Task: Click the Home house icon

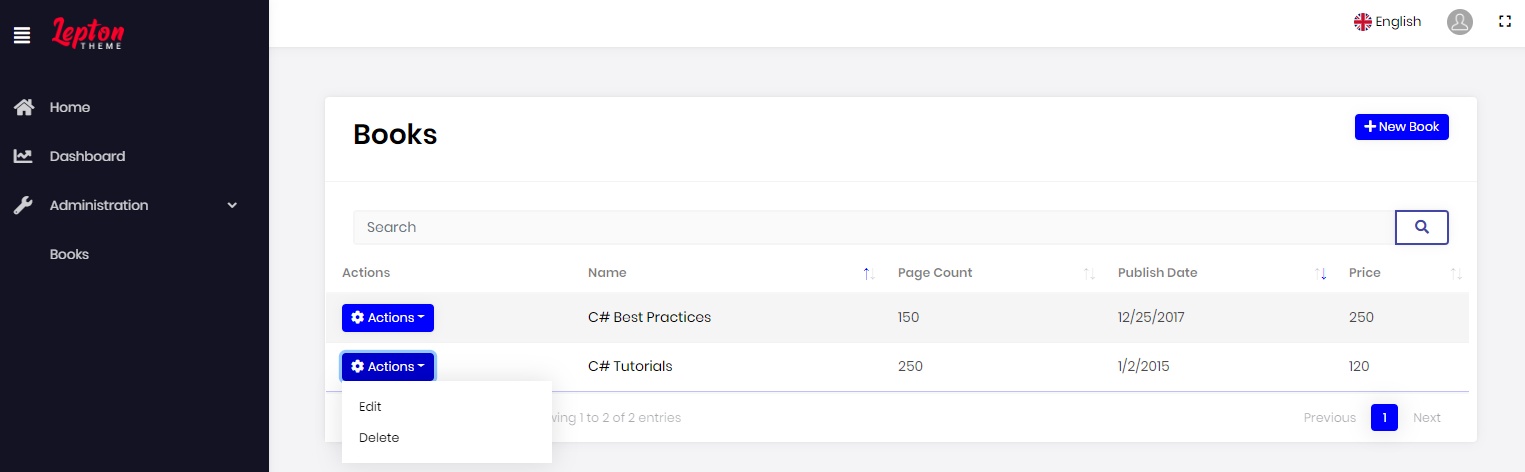Action: pyautogui.click(x=24, y=107)
